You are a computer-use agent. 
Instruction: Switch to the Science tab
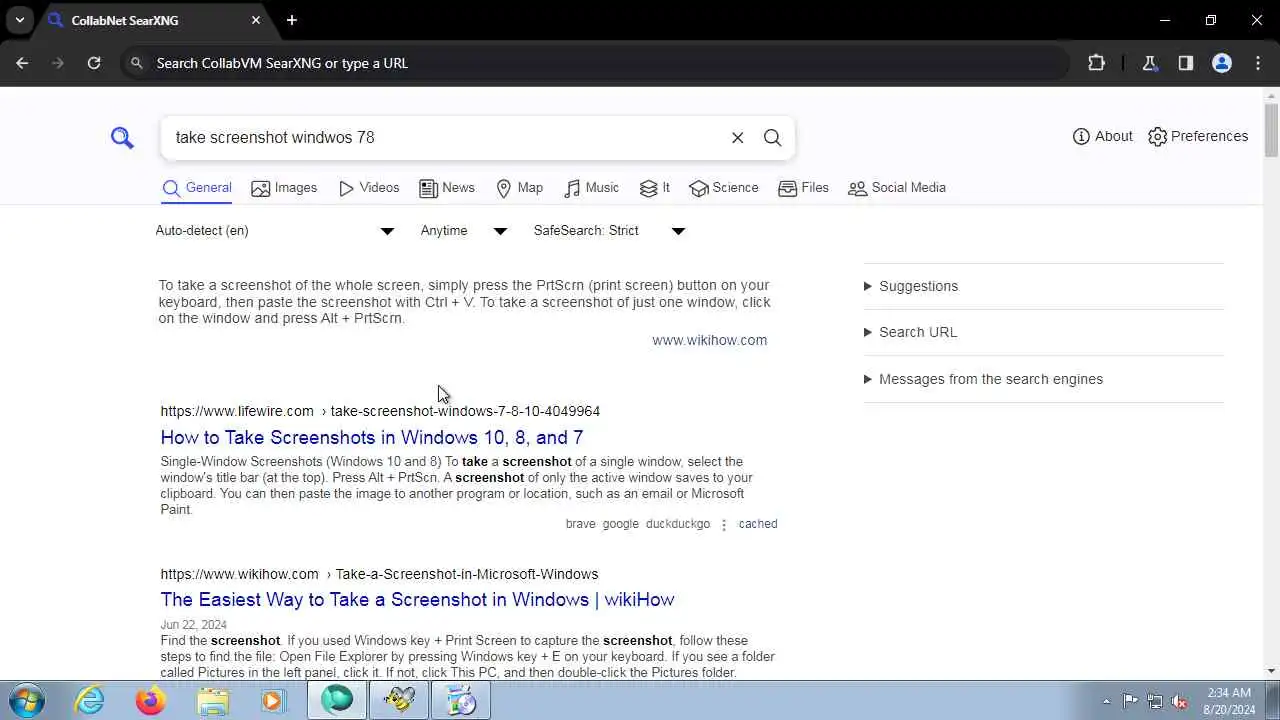(x=724, y=188)
